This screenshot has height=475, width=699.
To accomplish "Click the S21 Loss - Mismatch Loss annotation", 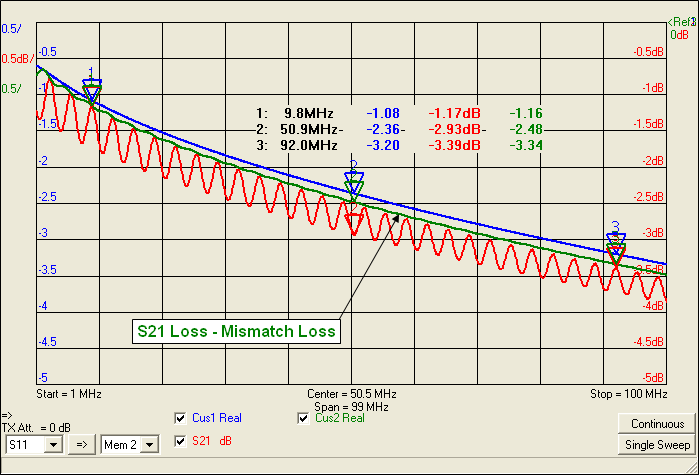I will coord(237,328).
